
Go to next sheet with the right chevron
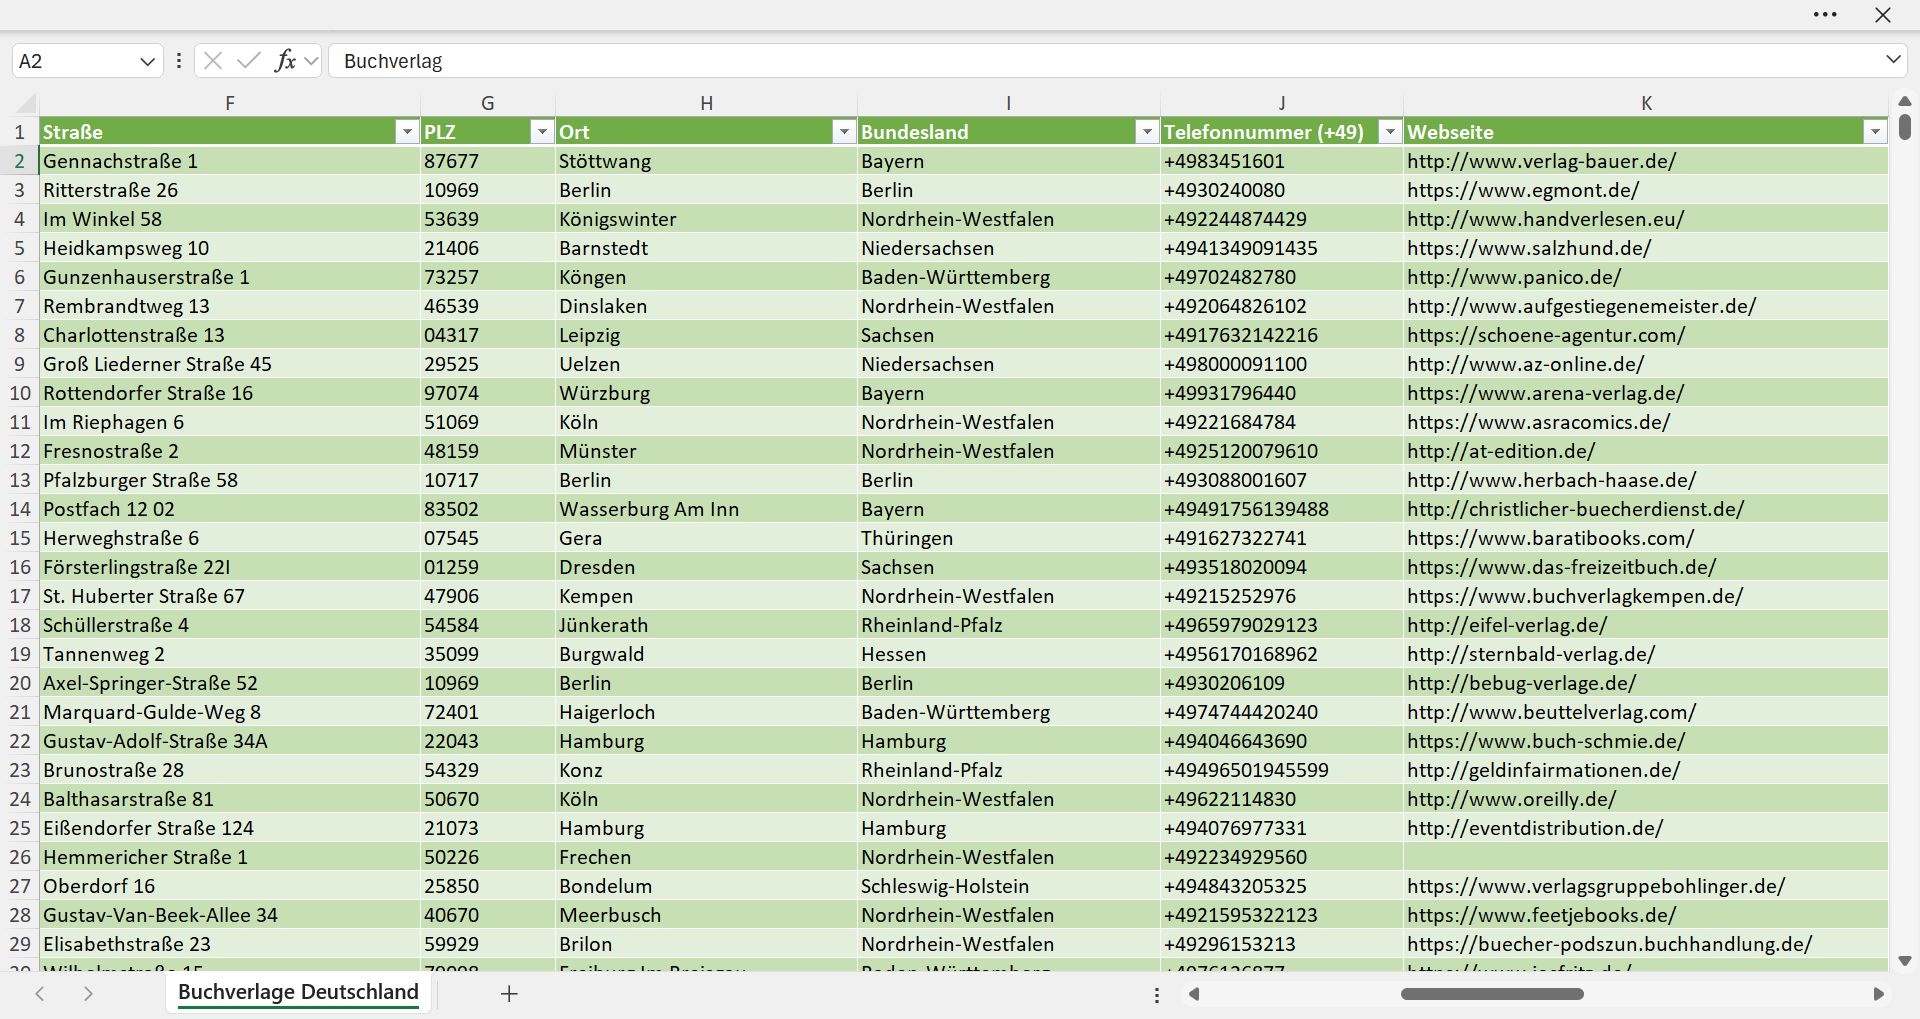click(88, 994)
